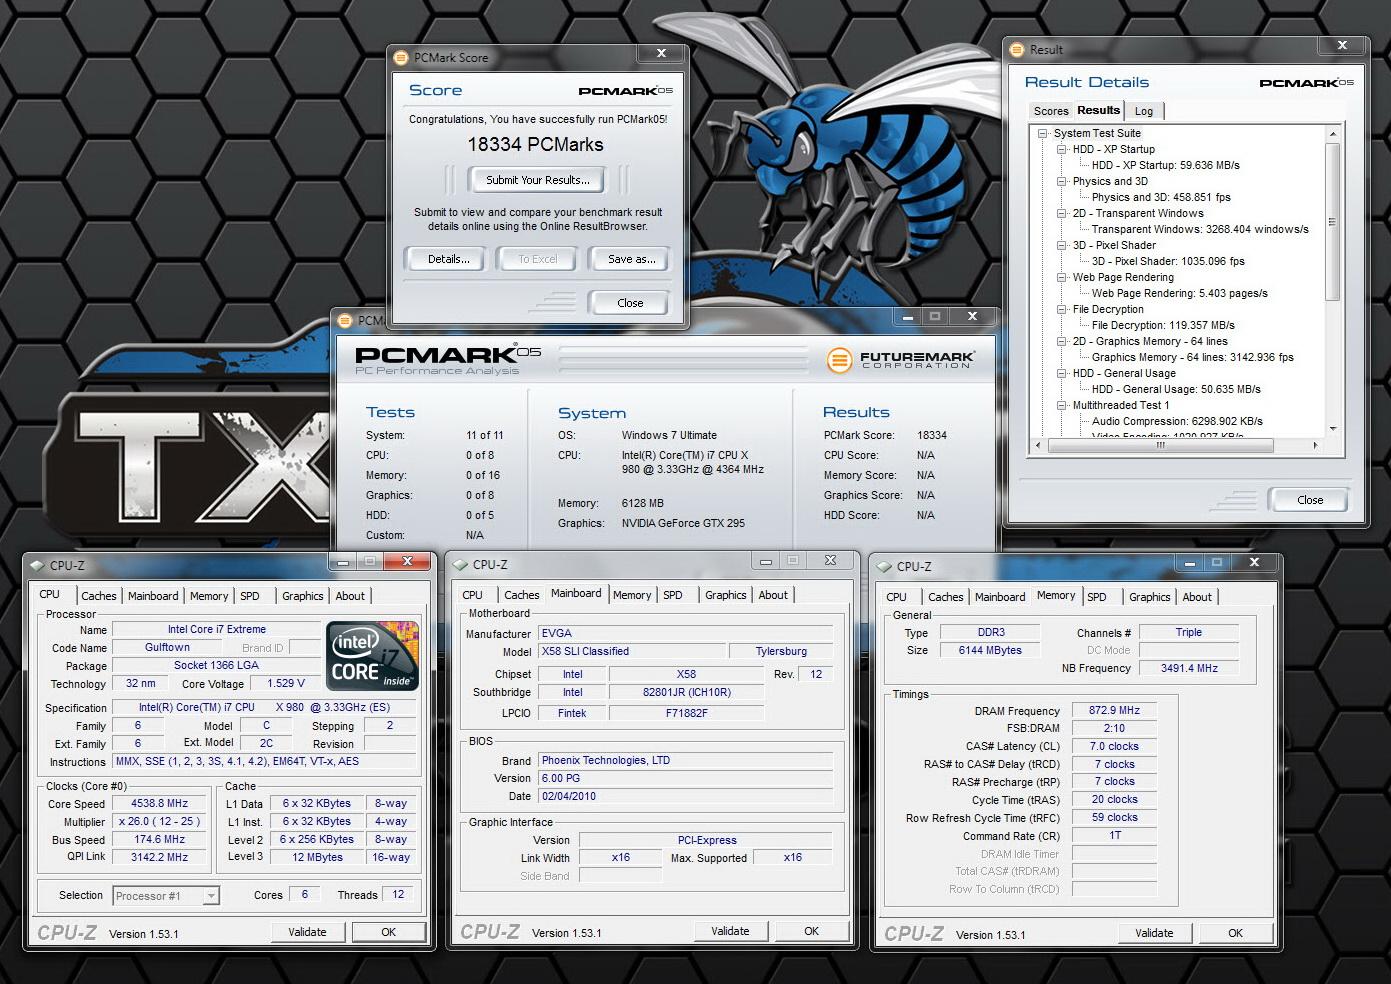Switch to Scores tab in Result Details
This screenshot has height=984, width=1391.
click(1051, 111)
